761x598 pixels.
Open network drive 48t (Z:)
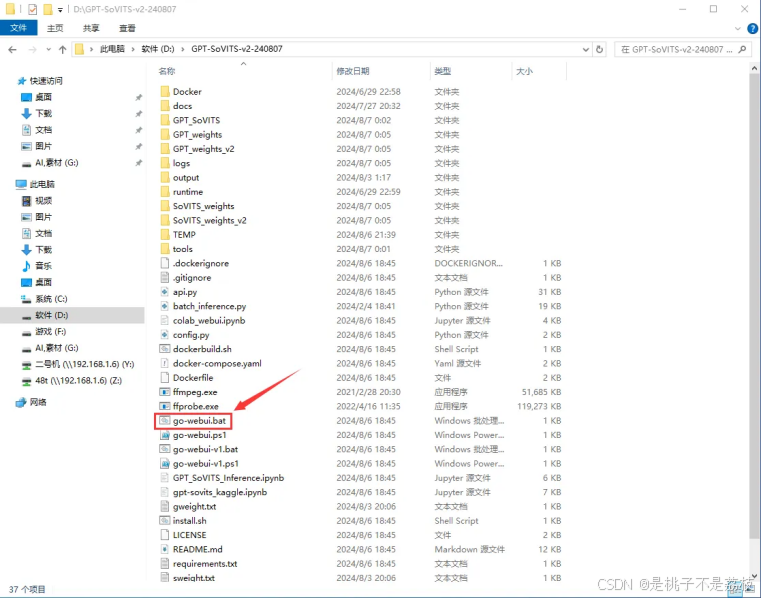point(73,381)
